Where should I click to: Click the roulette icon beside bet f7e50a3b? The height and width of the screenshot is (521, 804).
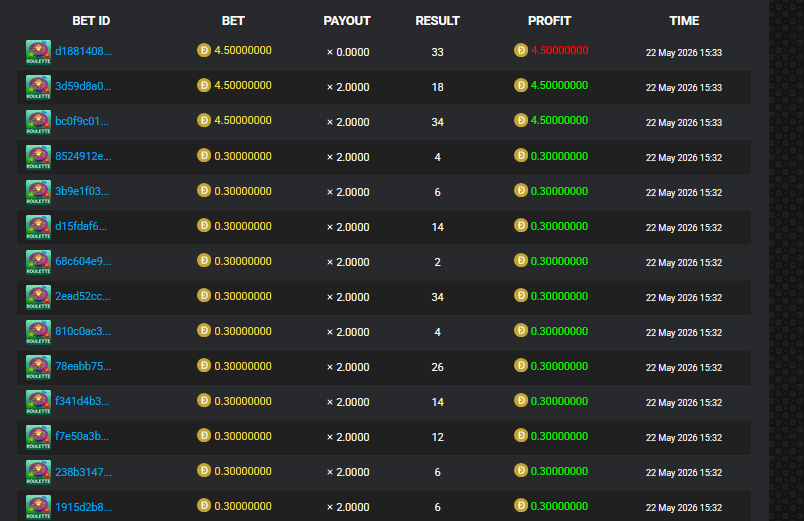(38, 437)
